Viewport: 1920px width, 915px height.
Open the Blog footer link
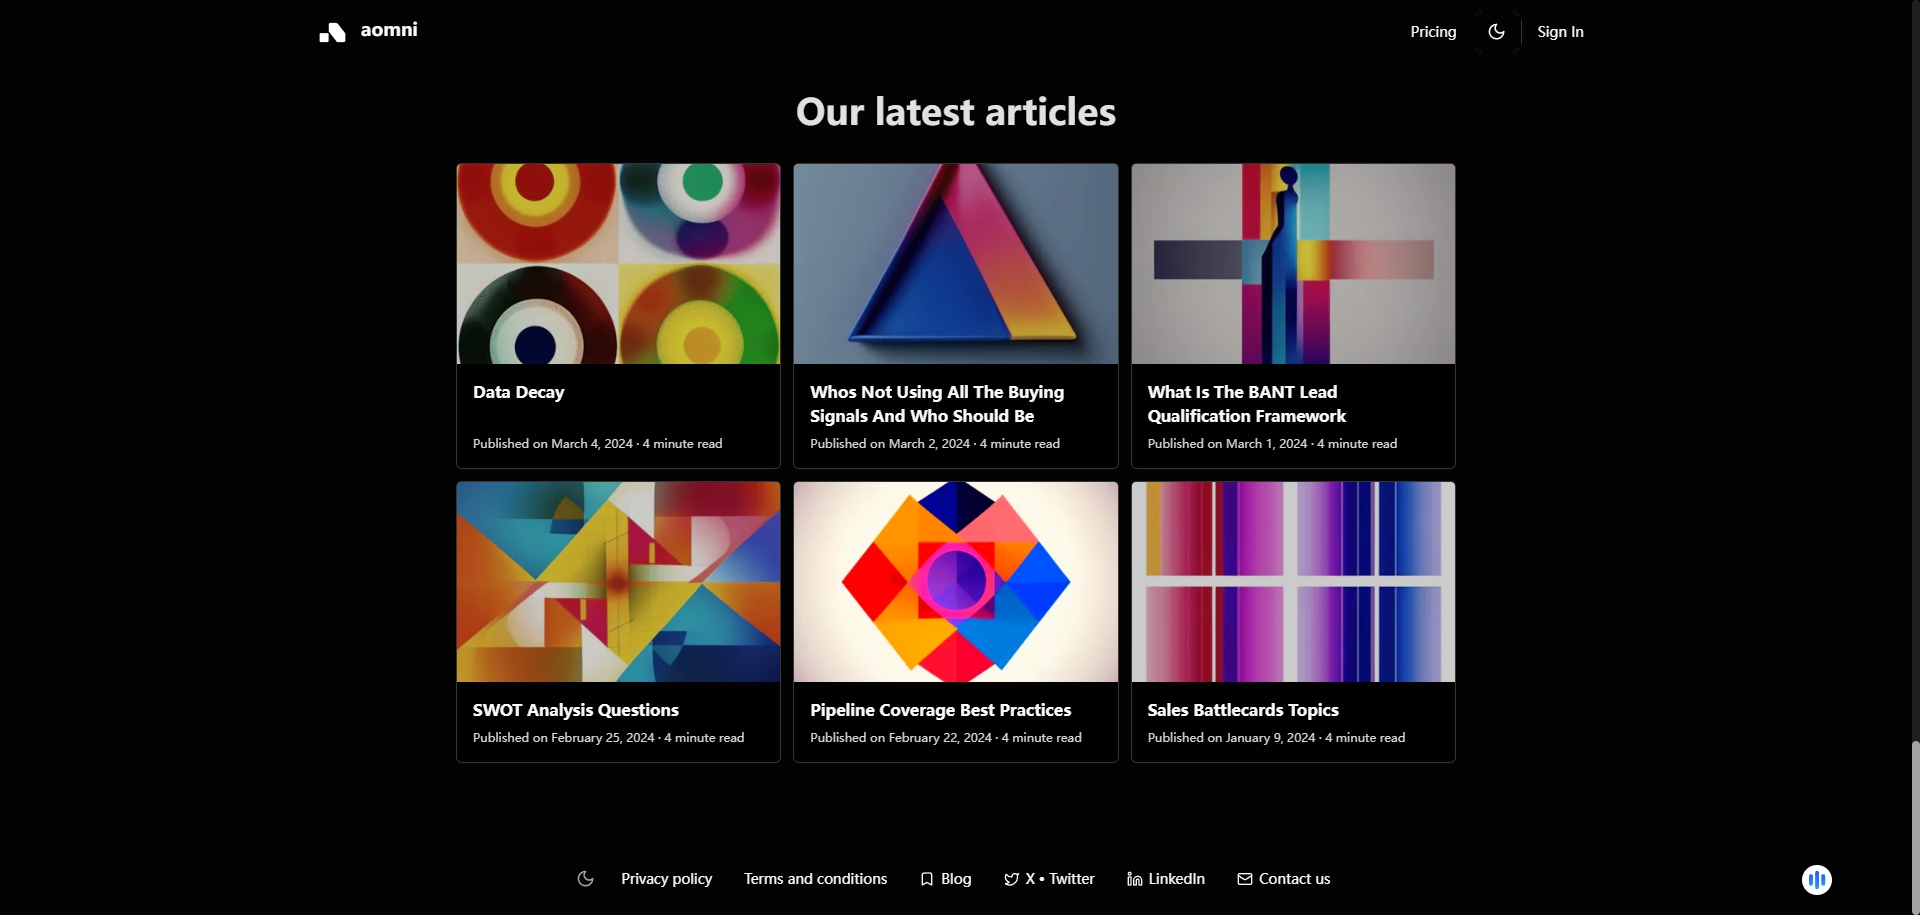point(956,879)
